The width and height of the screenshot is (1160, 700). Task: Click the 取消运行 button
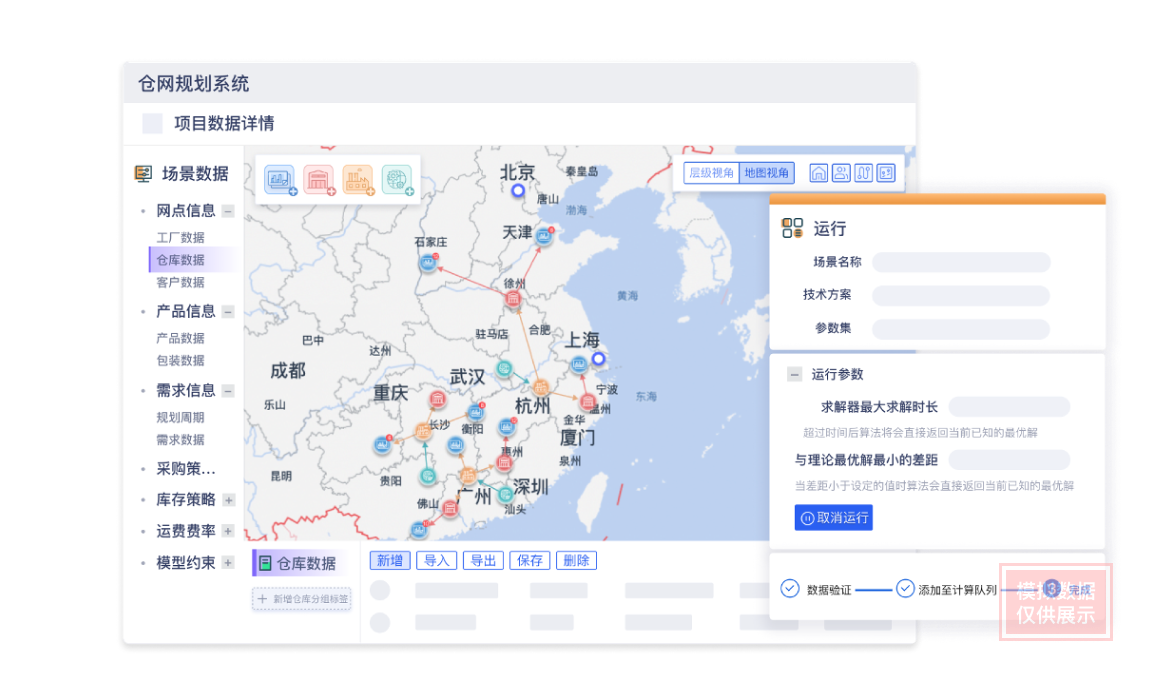click(x=833, y=518)
